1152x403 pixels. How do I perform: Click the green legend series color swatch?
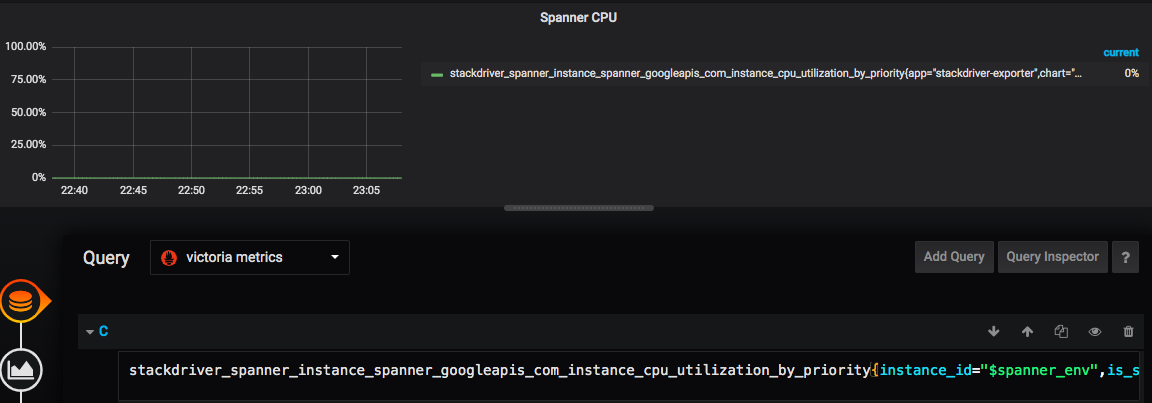(x=437, y=74)
